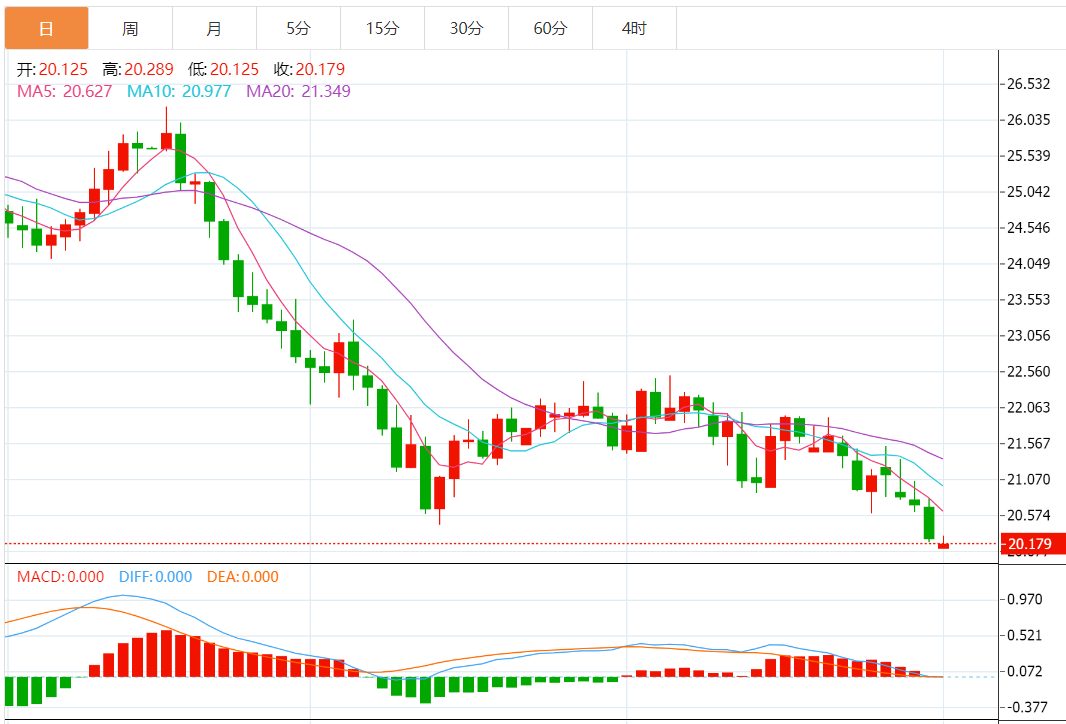This screenshot has height=724, width=1066.
Task: Click the 23.056 price axis label
Action: click(1029, 336)
